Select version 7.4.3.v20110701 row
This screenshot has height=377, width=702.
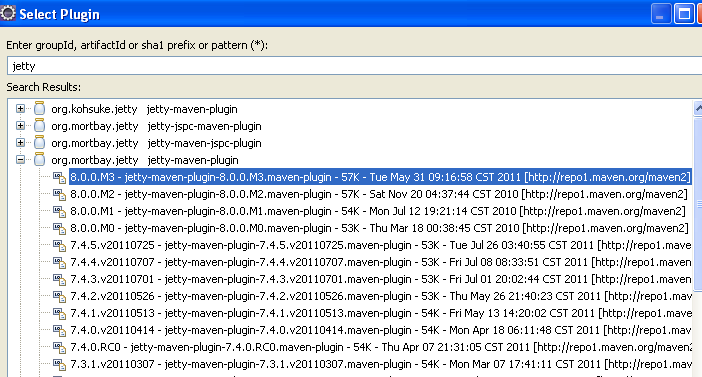[x=381, y=279]
